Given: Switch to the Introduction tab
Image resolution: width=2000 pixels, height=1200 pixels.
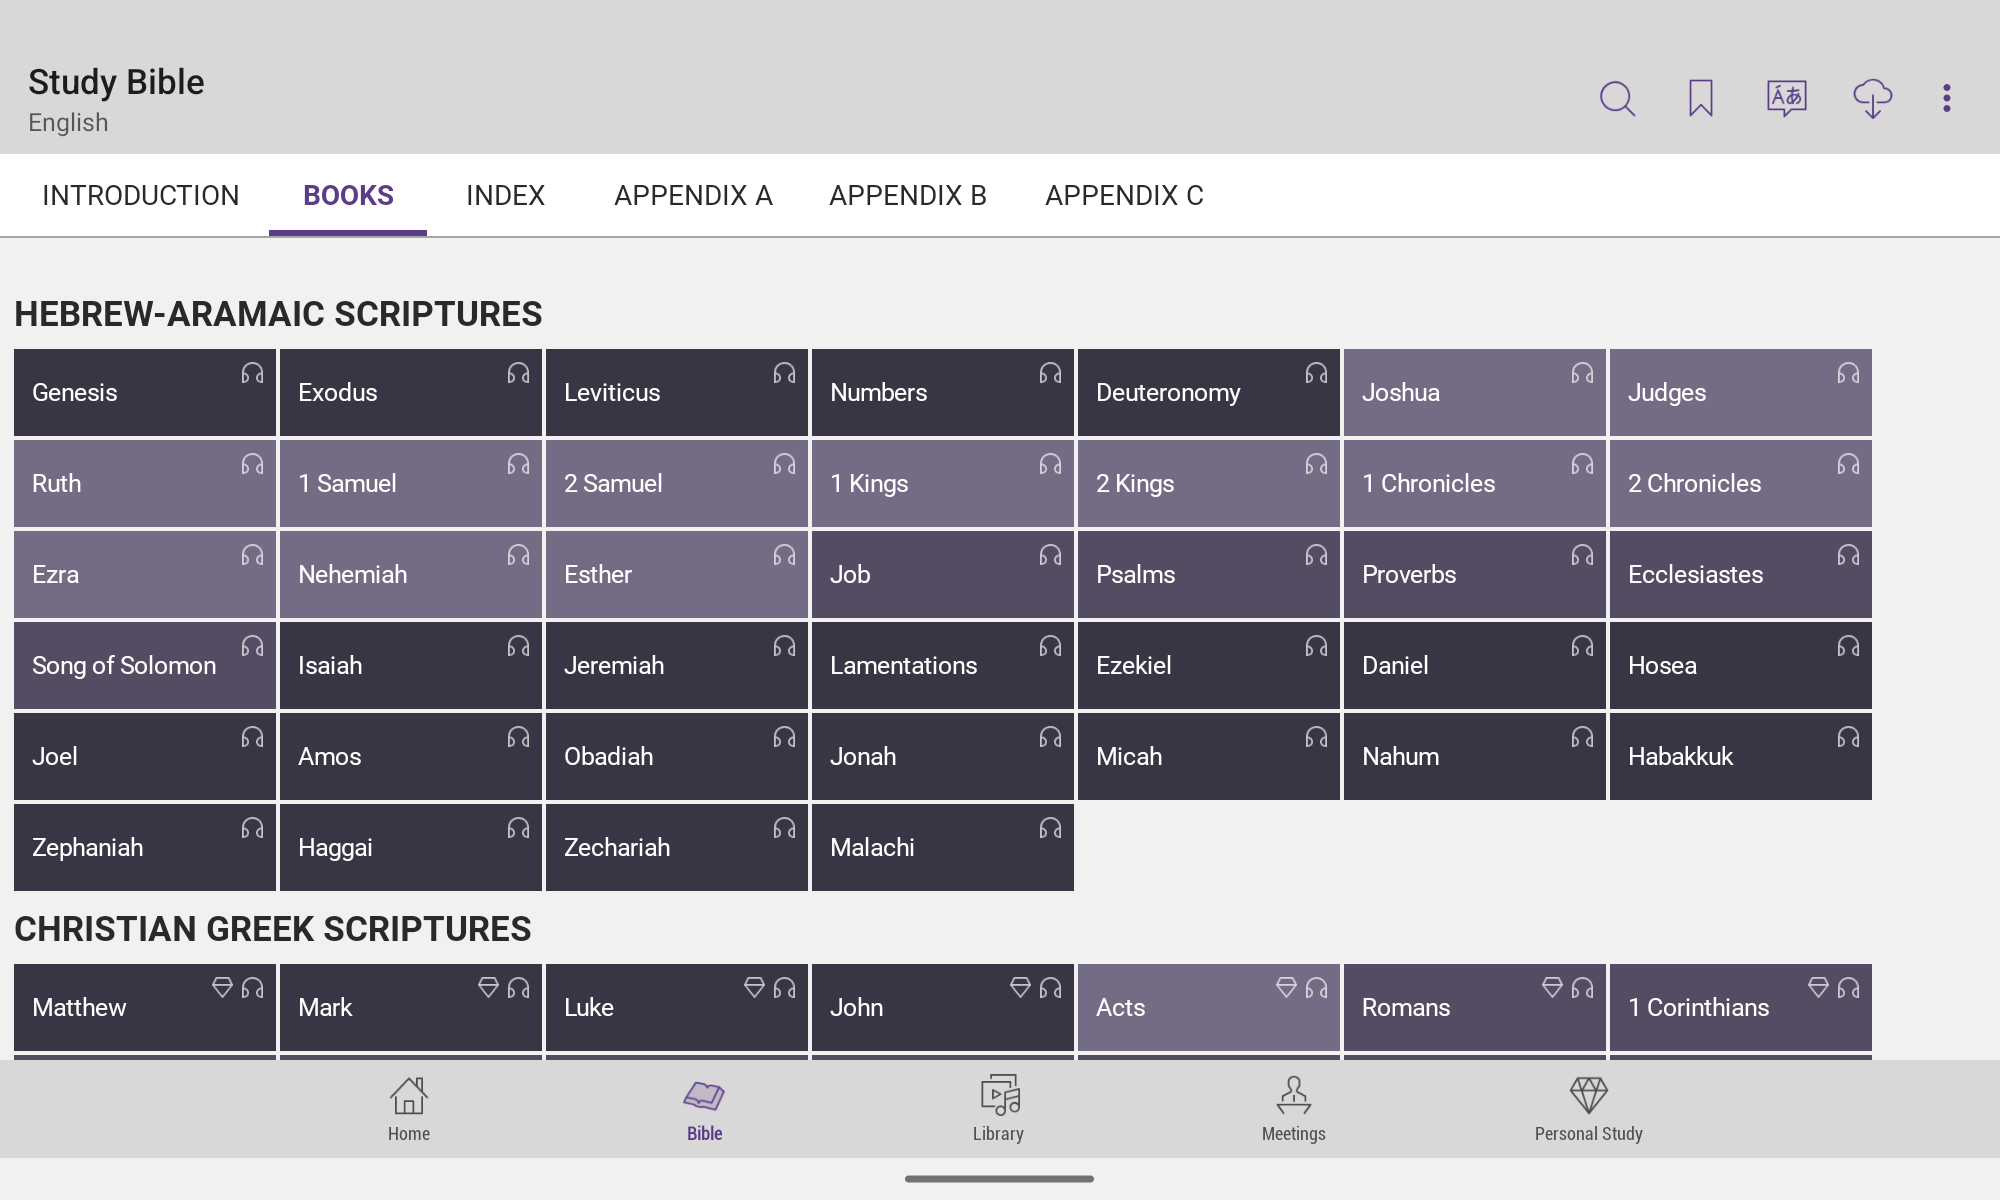Looking at the screenshot, I should click(x=141, y=196).
